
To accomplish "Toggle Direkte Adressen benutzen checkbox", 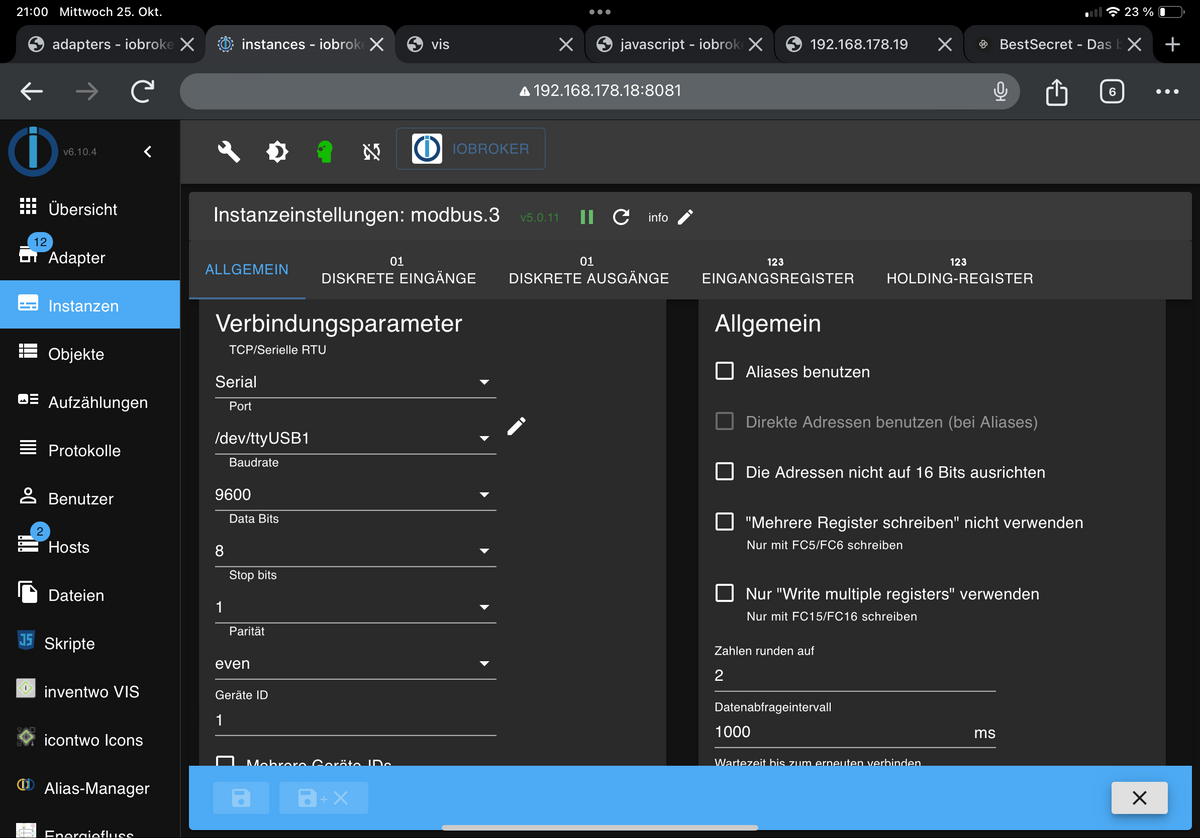I will pos(725,421).
